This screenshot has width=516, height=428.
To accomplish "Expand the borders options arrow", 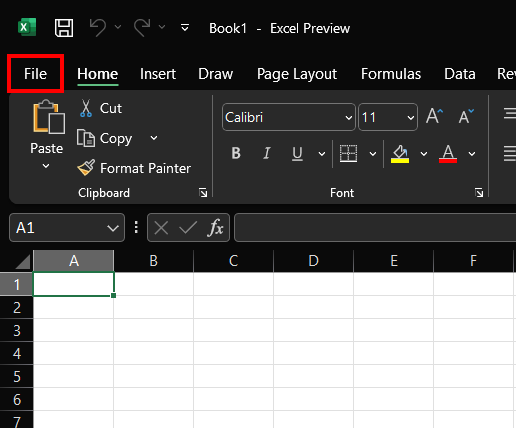I will pyautogui.click(x=373, y=154).
